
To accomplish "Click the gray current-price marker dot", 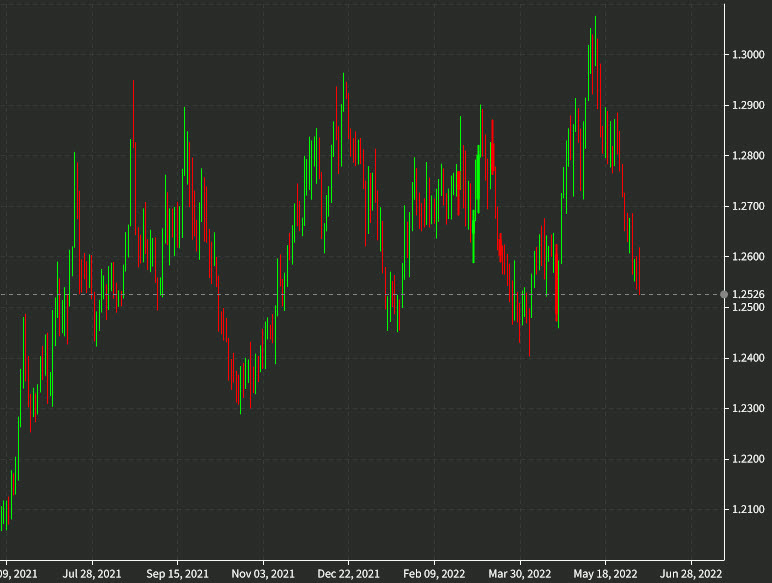I will pos(724,294).
